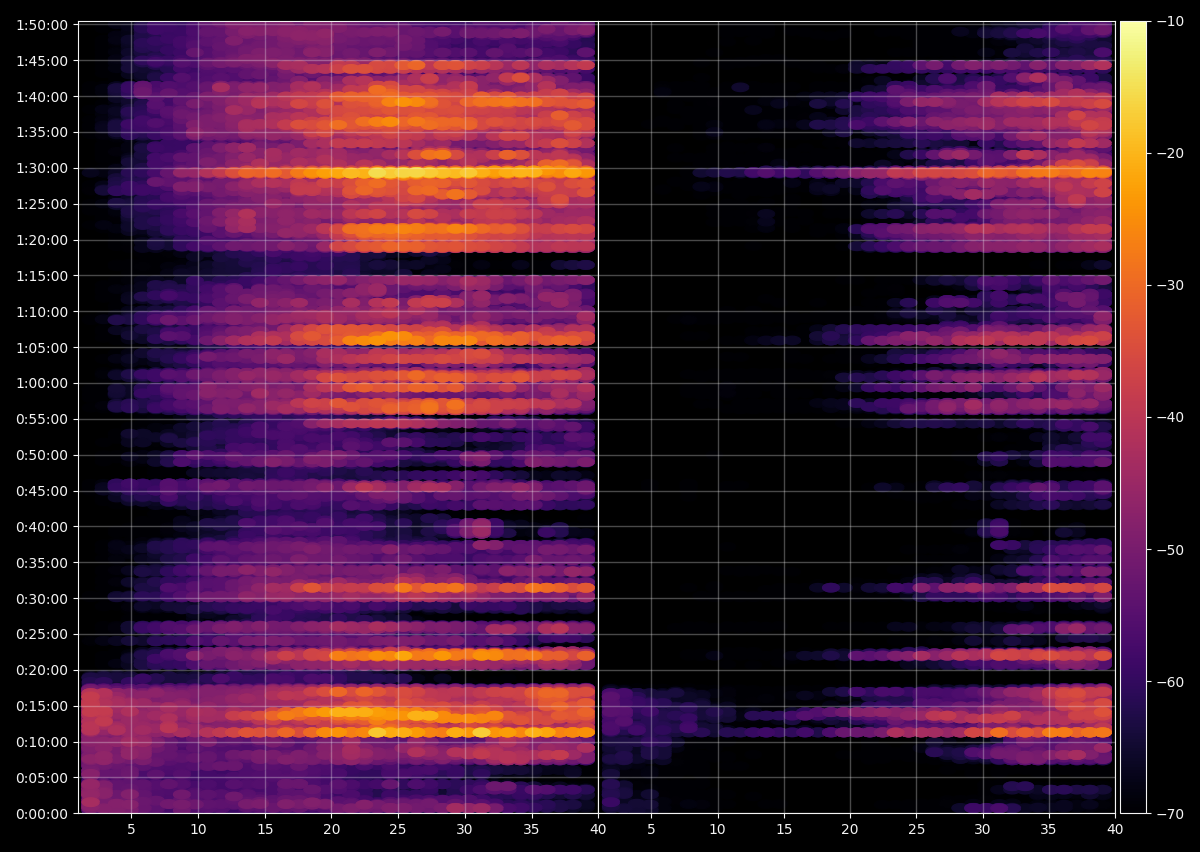Click the 0:55:00 y-axis label
1200x852 pixels.
[43, 418]
